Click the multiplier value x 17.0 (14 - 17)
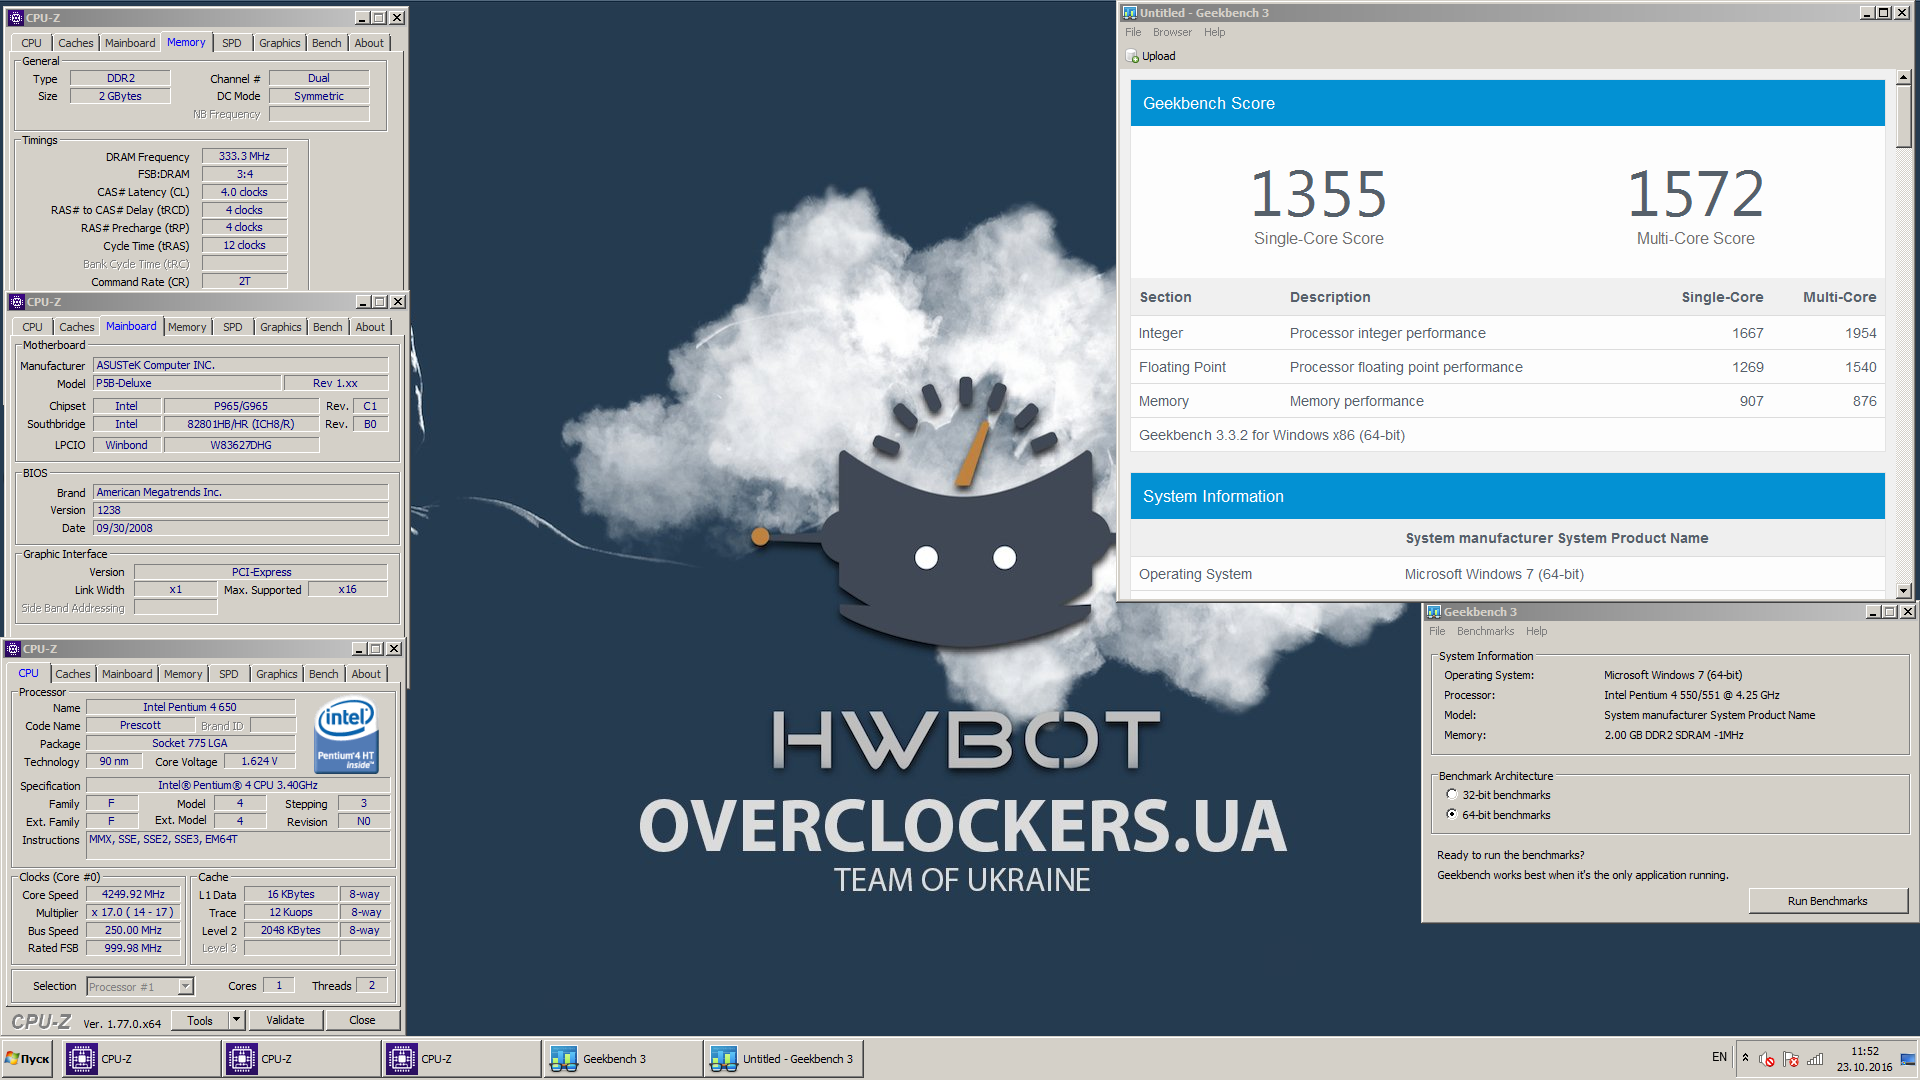The image size is (1920, 1080). [133, 912]
